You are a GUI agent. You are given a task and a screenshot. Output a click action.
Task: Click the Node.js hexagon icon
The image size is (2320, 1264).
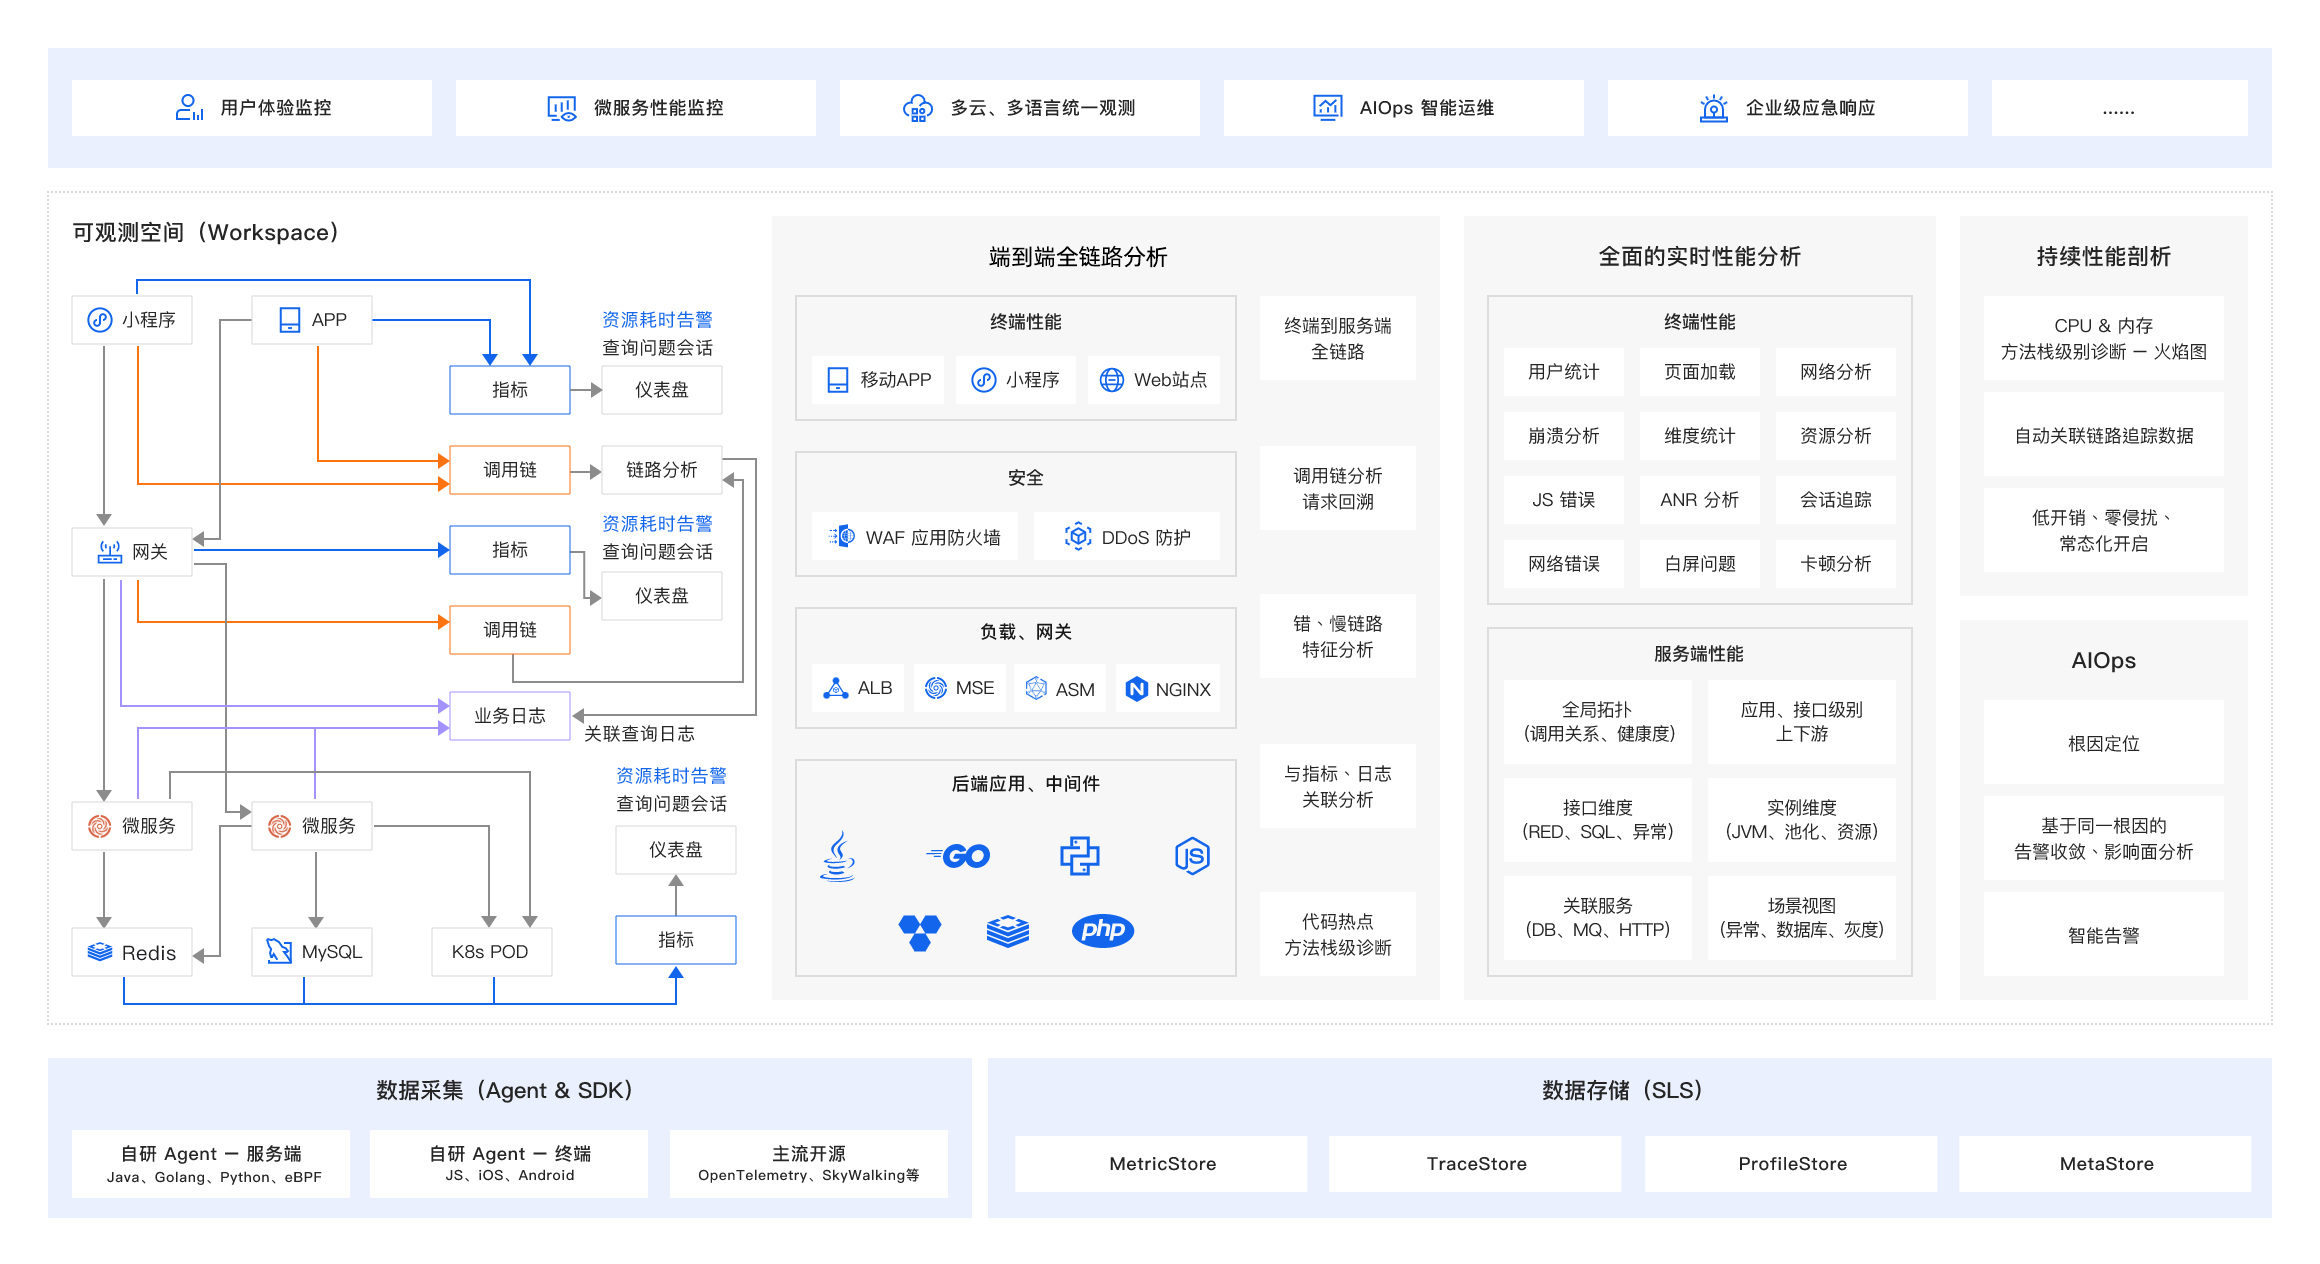[x=1192, y=856]
